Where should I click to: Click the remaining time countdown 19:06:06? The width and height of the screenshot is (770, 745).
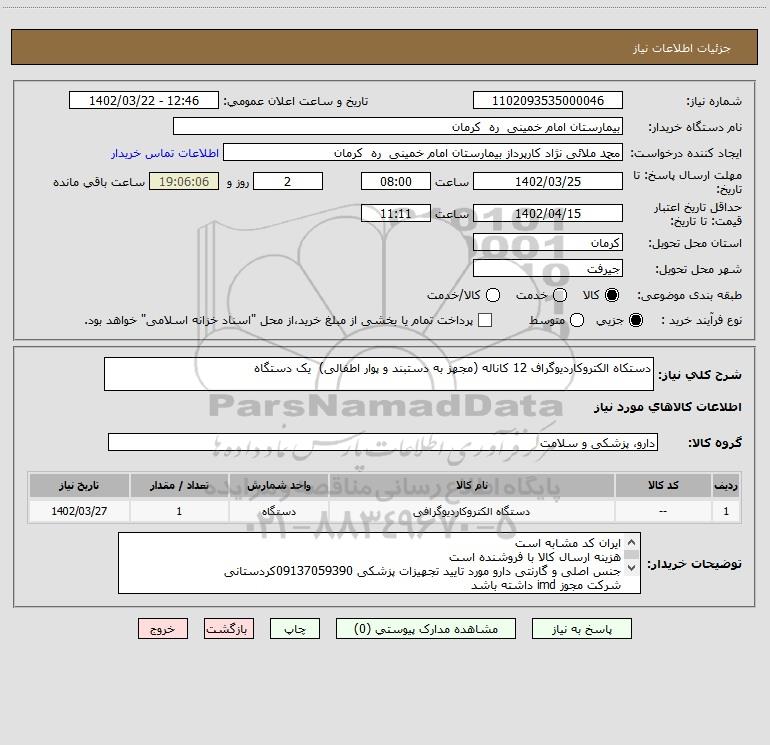184,181
